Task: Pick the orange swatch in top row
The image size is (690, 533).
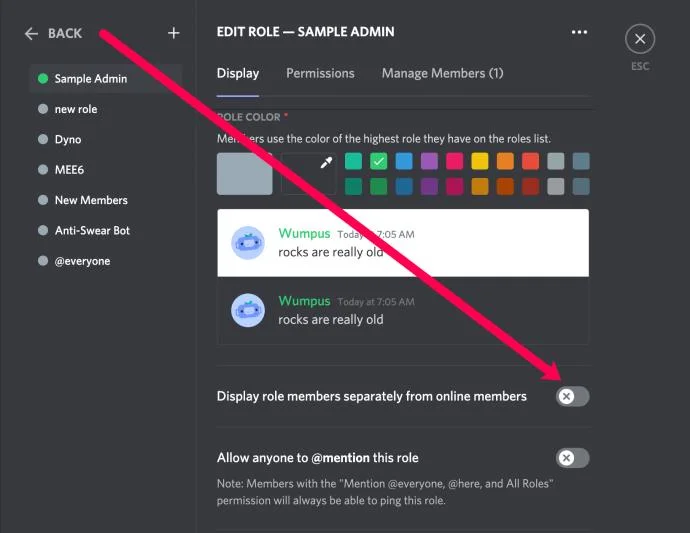Action: coord(505,161)
